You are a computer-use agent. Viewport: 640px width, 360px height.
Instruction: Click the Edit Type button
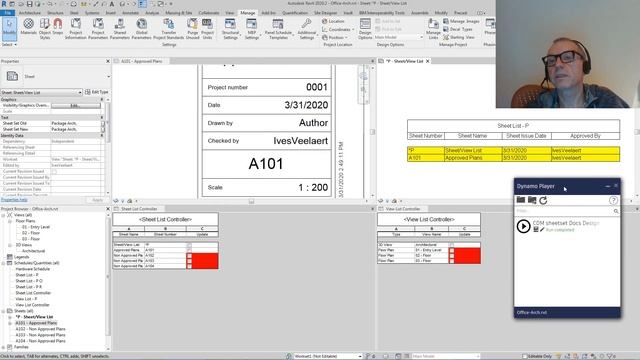(x=97, y=92)
